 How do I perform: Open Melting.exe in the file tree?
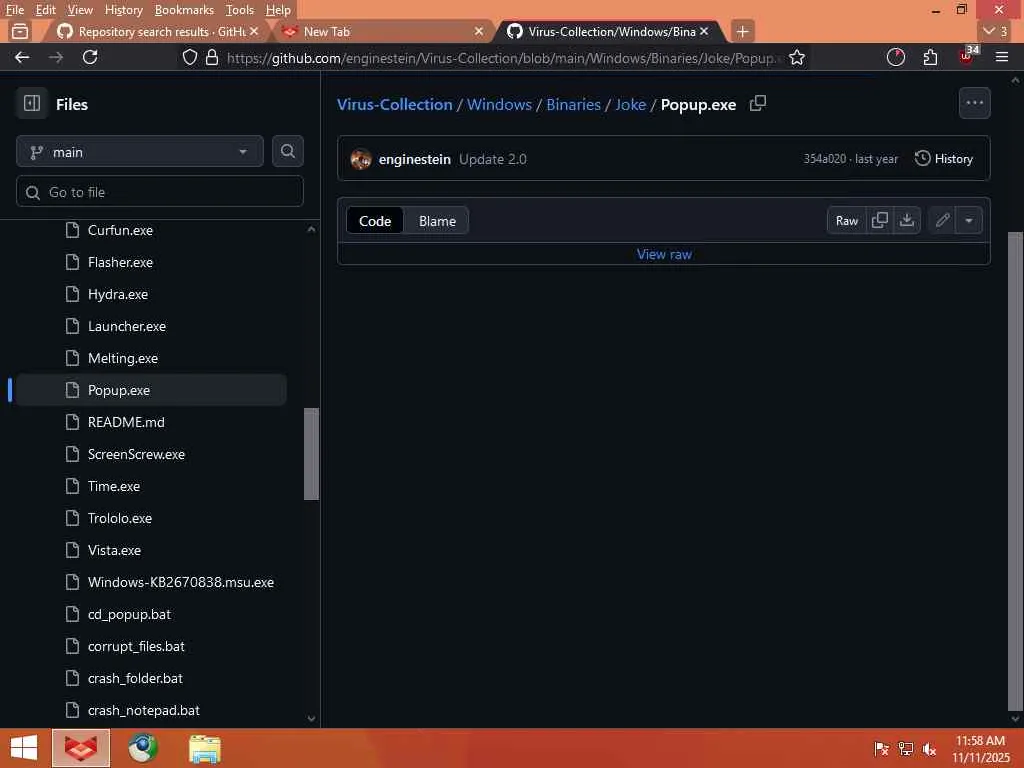click(123, 358)
